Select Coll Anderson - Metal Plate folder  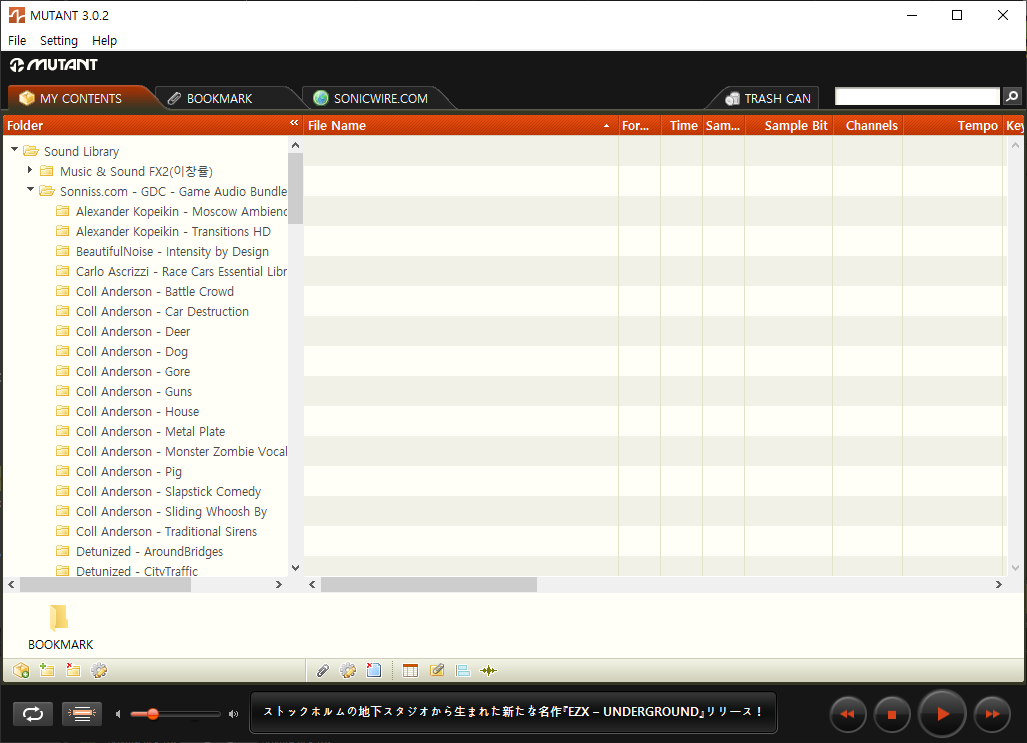point(150,432)
